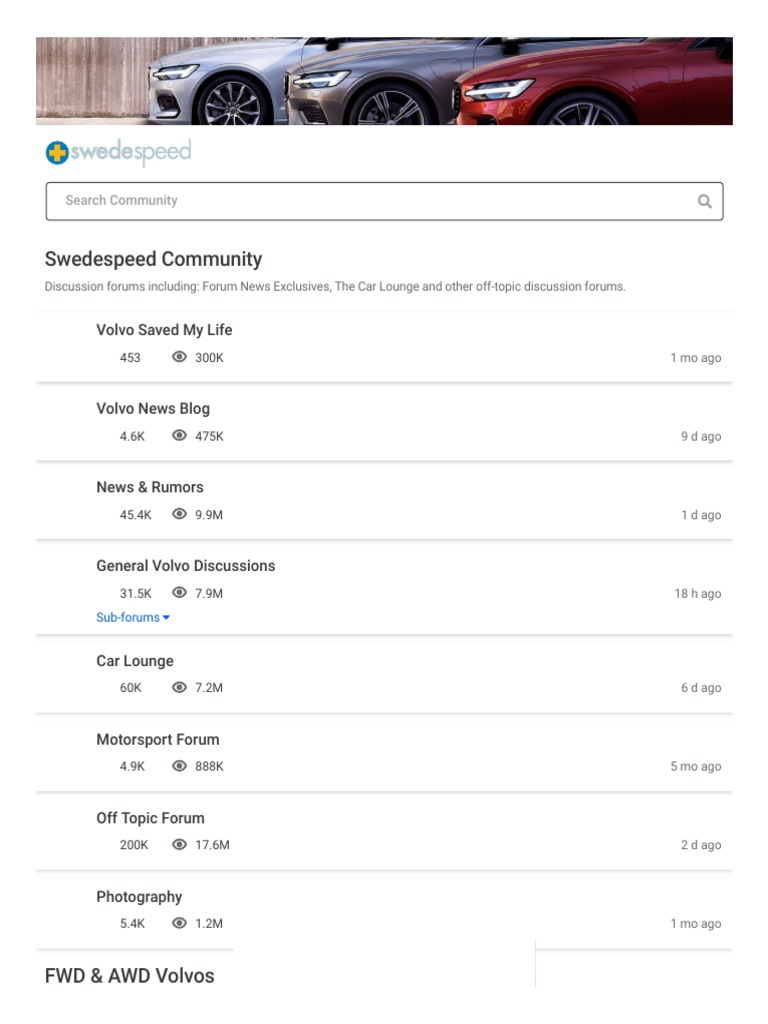The image size is (768, 1024).
Task: Open the Off Topic Forum
Action: 150,818
